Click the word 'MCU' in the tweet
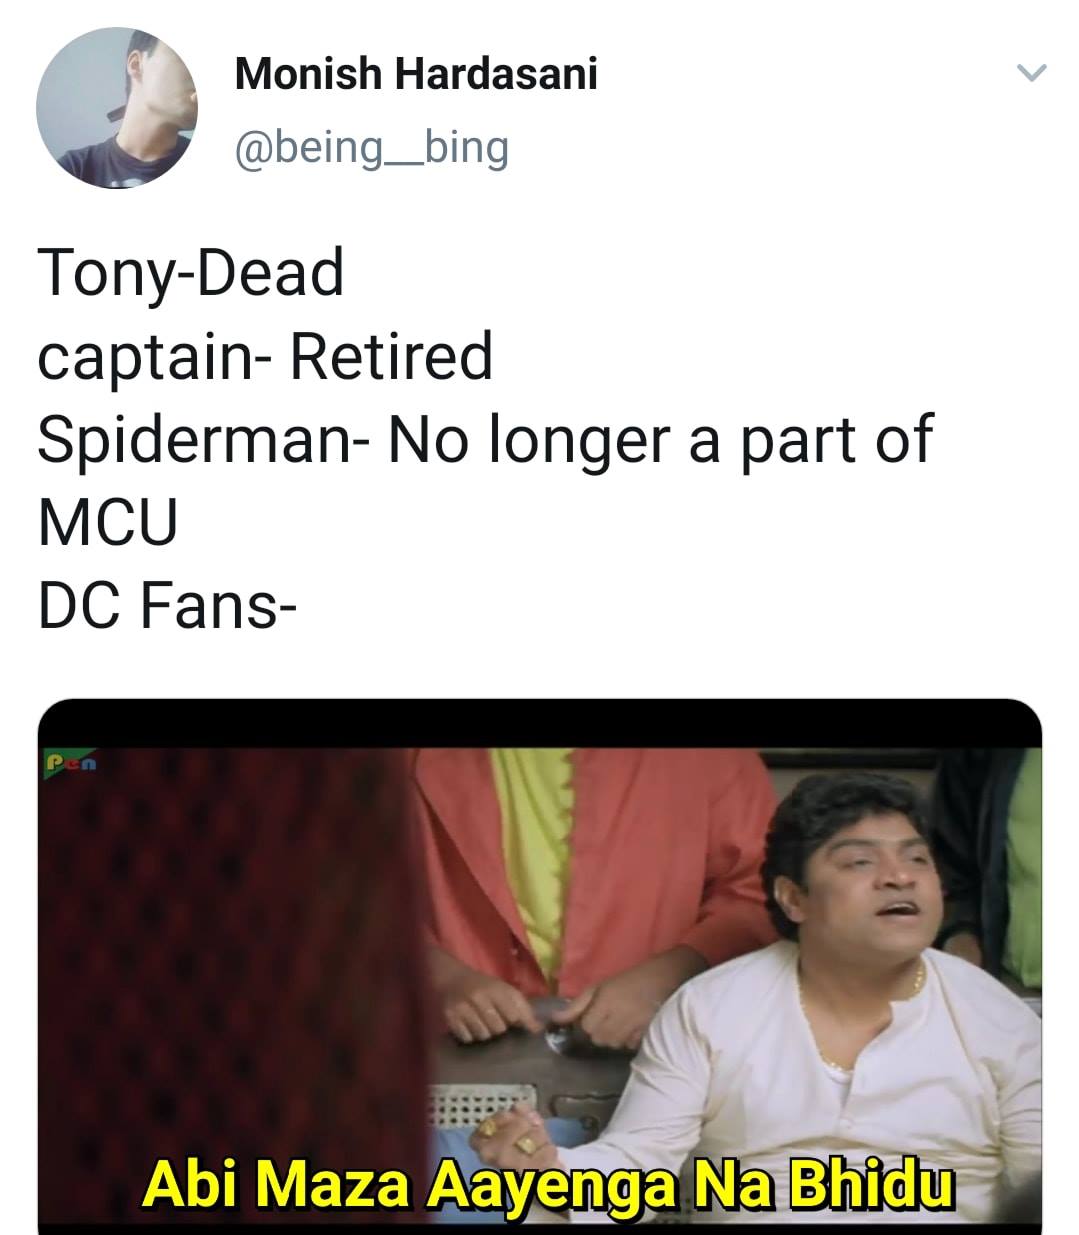Screen dimensions: 1079x1235 (108, 523)
